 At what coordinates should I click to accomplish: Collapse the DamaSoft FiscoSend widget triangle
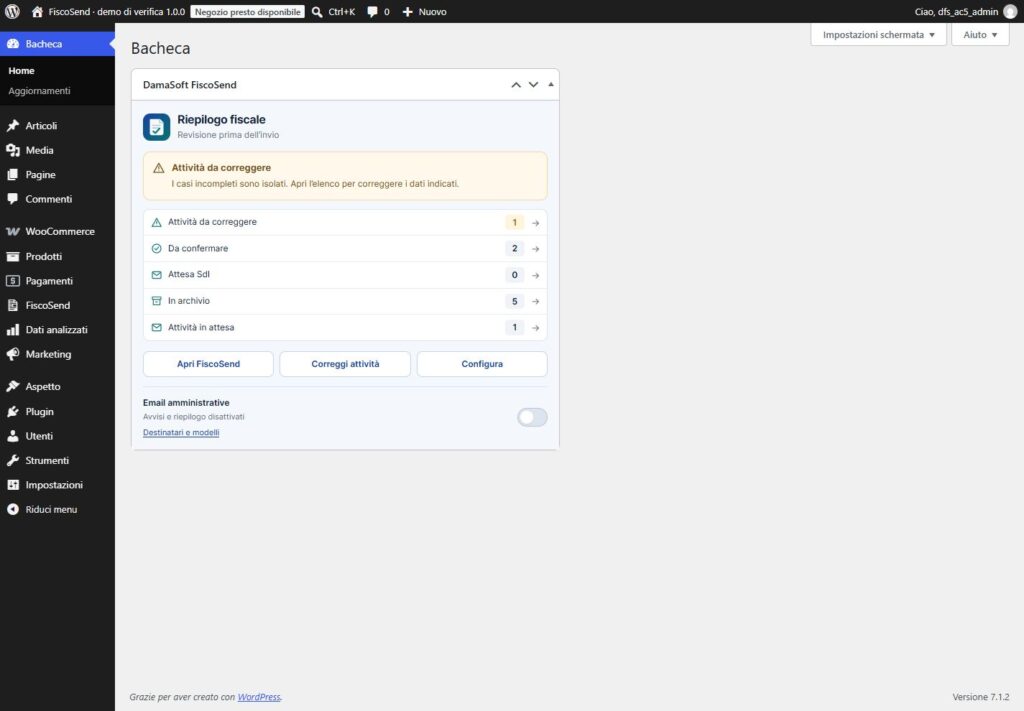click(x=551, y=84)
